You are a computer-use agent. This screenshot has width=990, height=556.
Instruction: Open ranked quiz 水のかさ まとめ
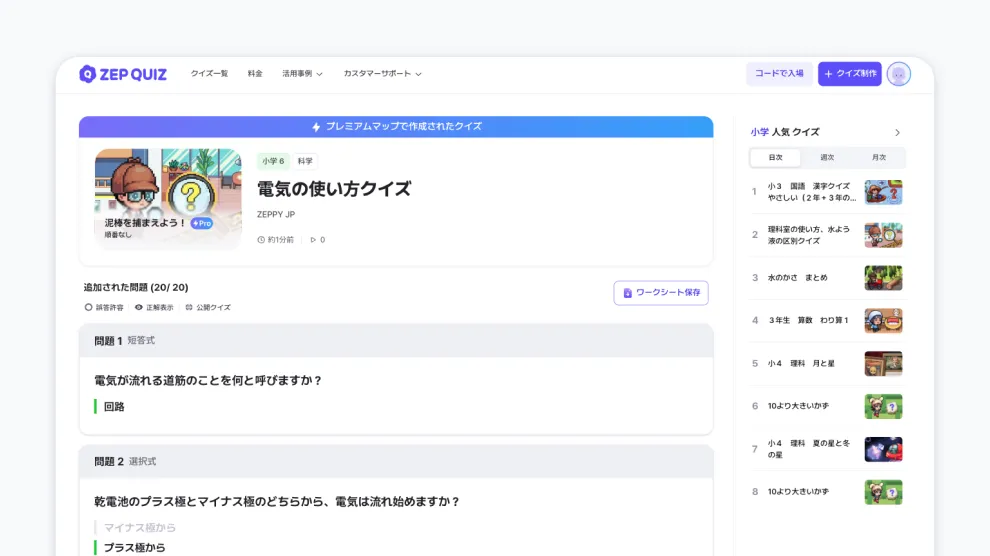(797, 278)
